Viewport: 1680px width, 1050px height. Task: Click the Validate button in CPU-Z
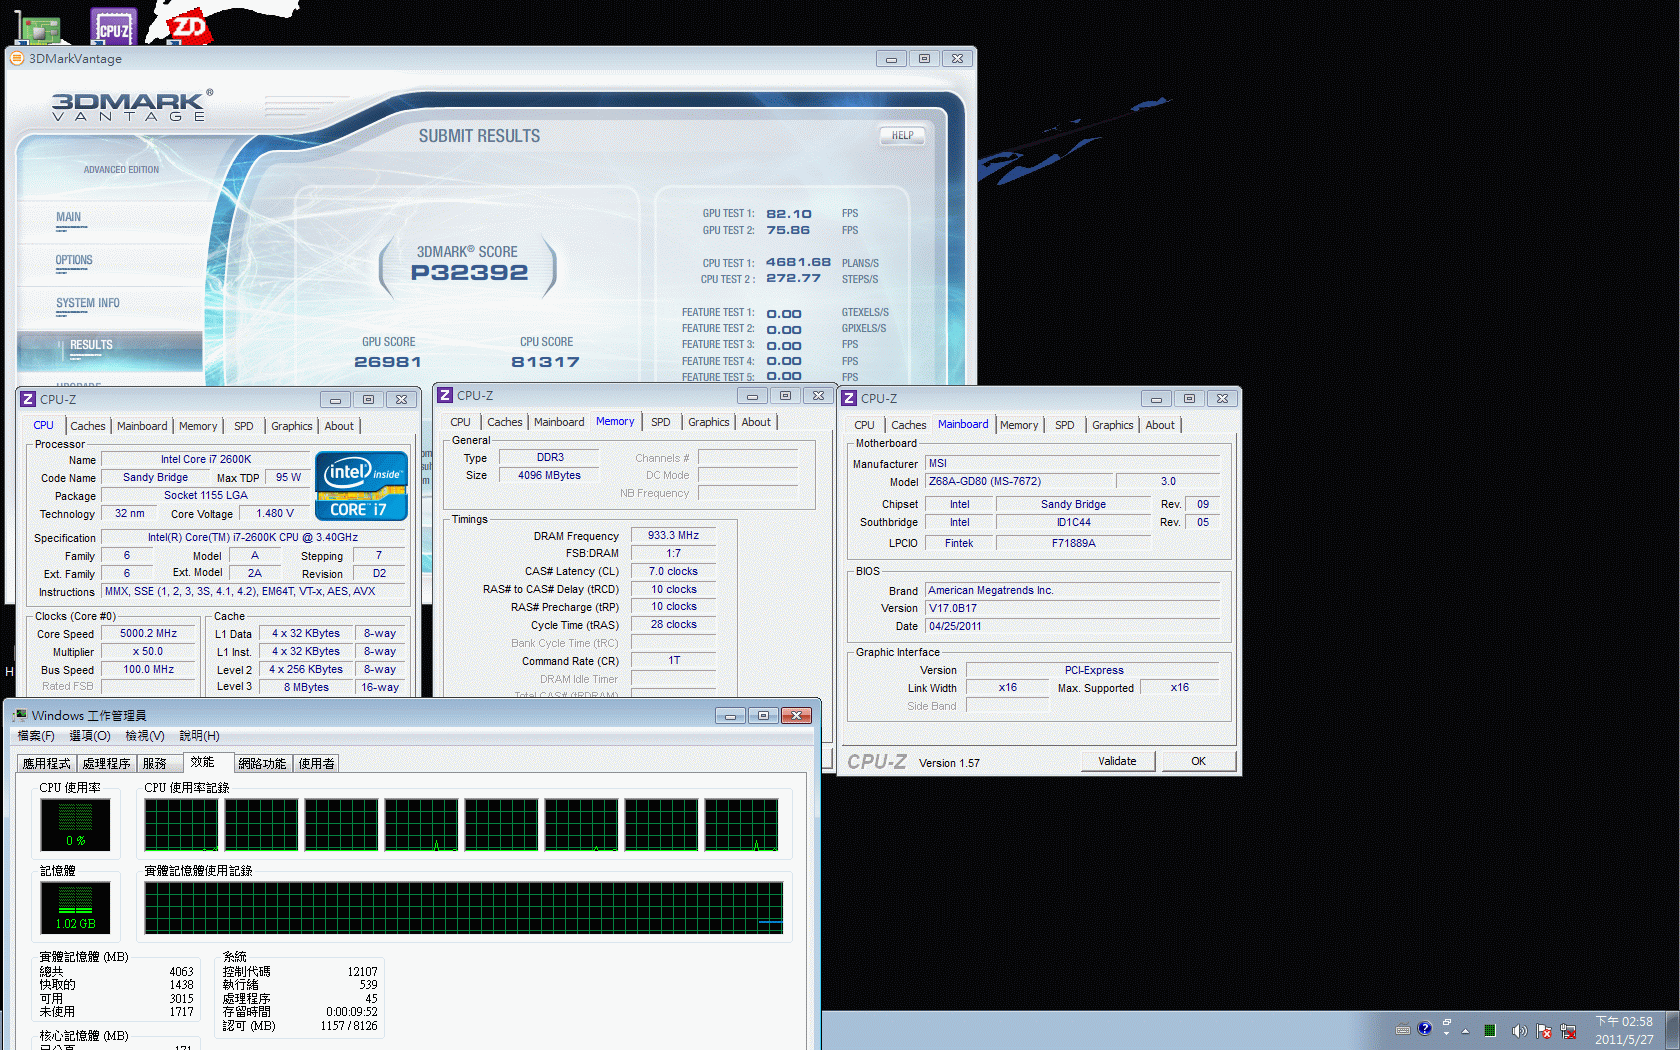pos(1117,761)
